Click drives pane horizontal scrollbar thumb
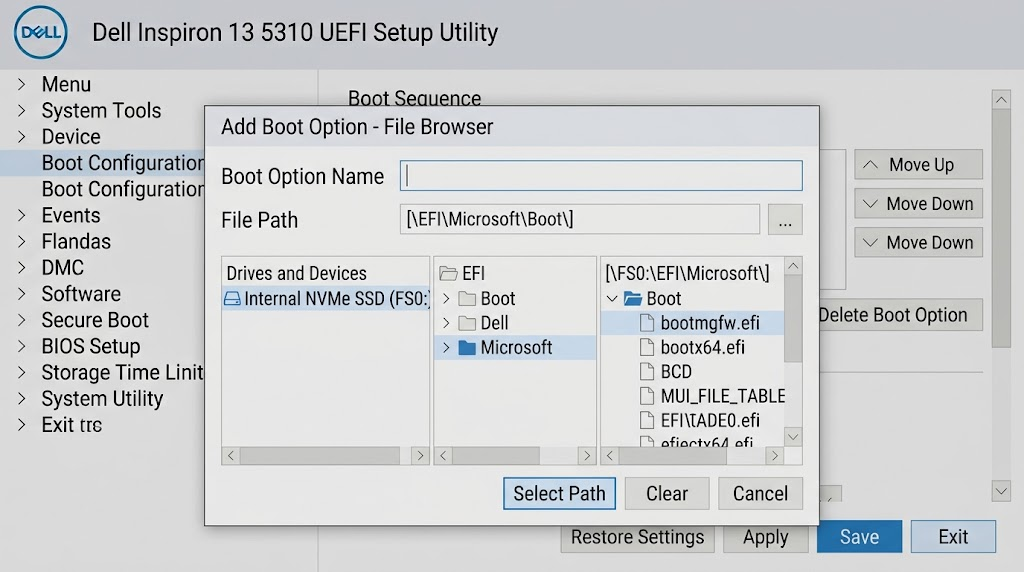Image resolution: width=1024 pixels, height=572 pixels. tap(319, 455)
